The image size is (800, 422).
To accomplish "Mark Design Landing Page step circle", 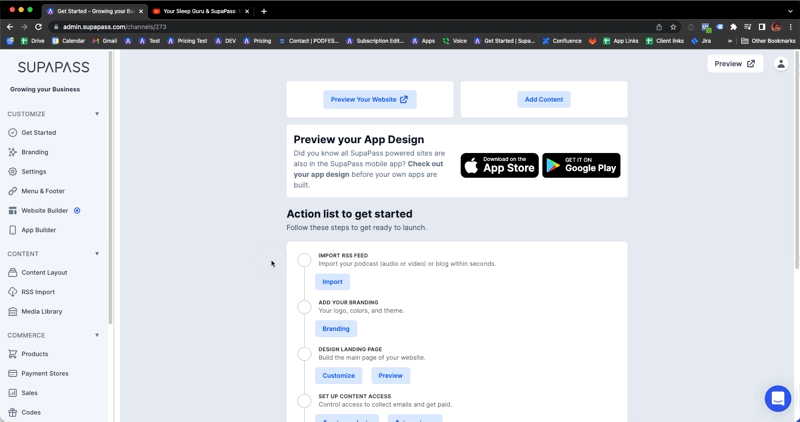I will click(304, 354).
